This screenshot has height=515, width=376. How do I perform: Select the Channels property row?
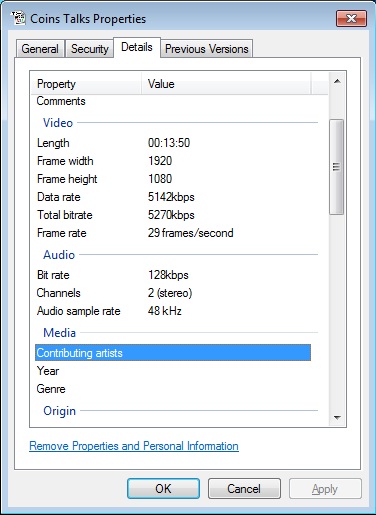tap(173, 293)
